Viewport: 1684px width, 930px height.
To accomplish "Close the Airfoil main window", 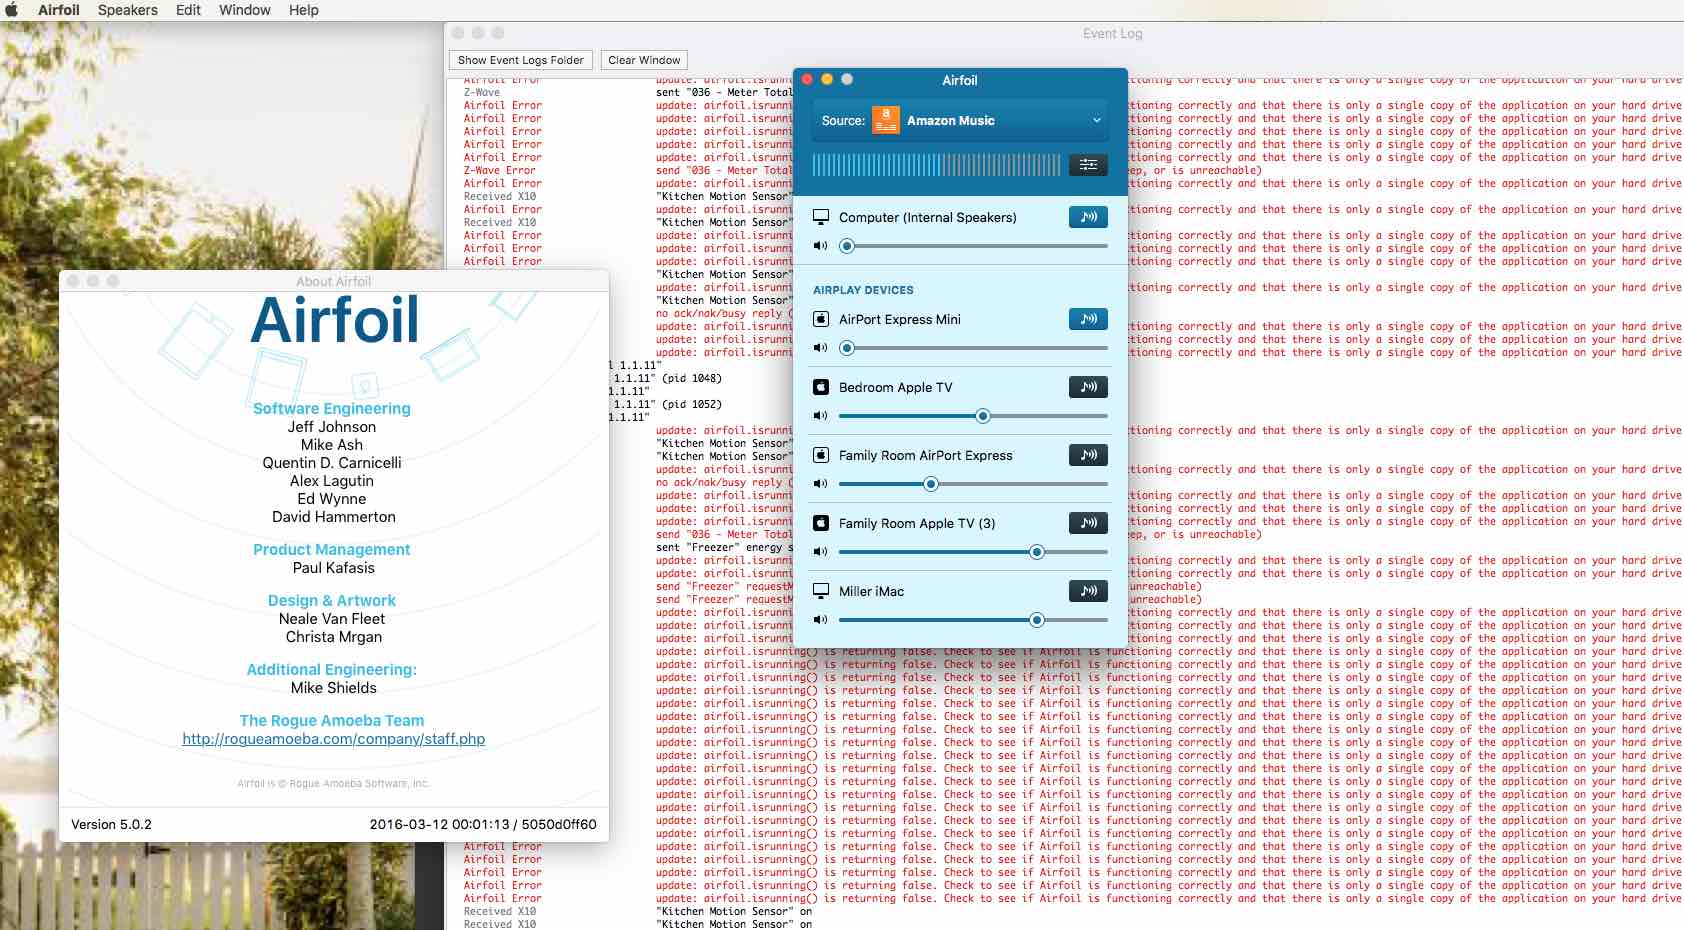I will coord(807,79).
